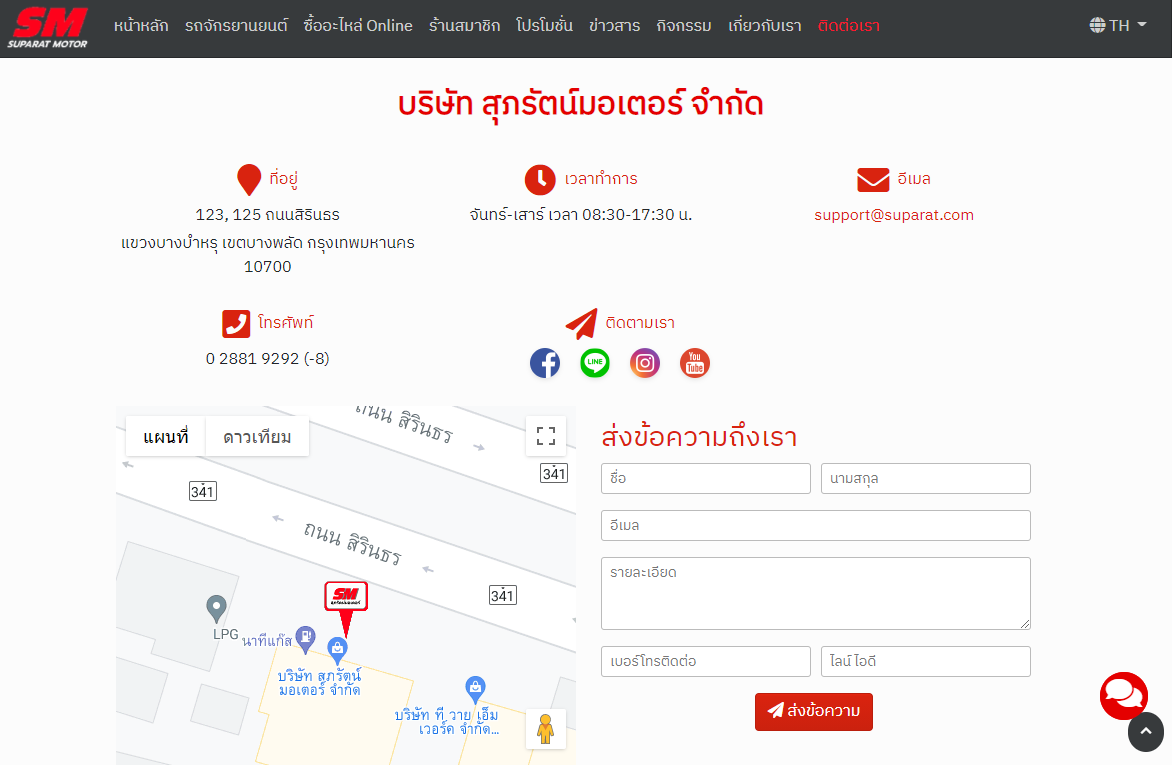
Task: Click the Suparat Motor logo
Action: [x=48, y=27]
